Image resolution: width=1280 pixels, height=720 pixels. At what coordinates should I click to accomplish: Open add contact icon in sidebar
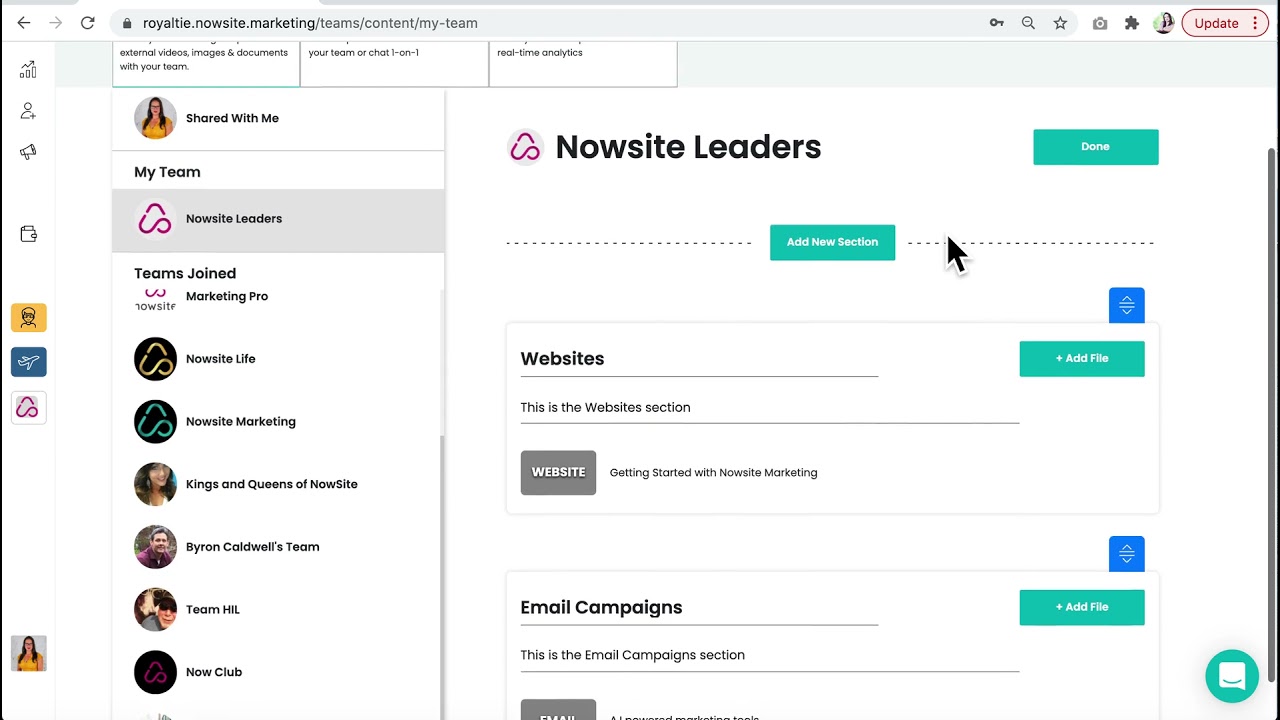tap(28, 111)
